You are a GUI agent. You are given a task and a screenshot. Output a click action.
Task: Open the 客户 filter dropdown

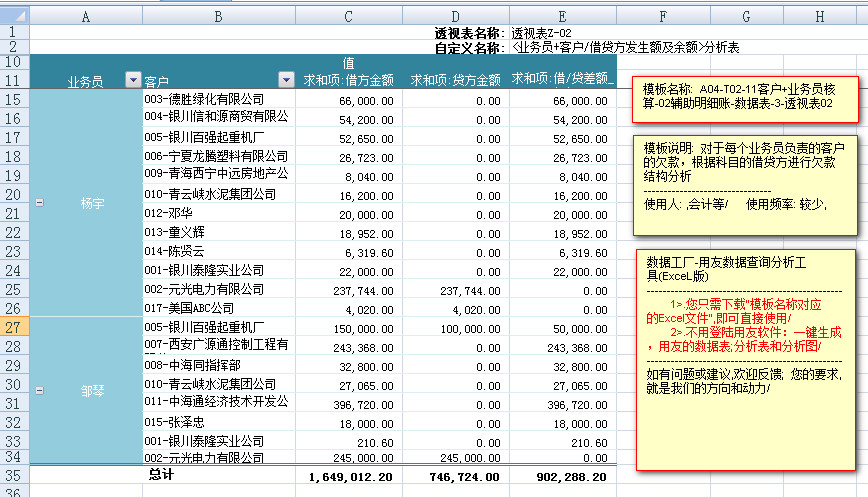pyautogui.click(x=286, y=81)
